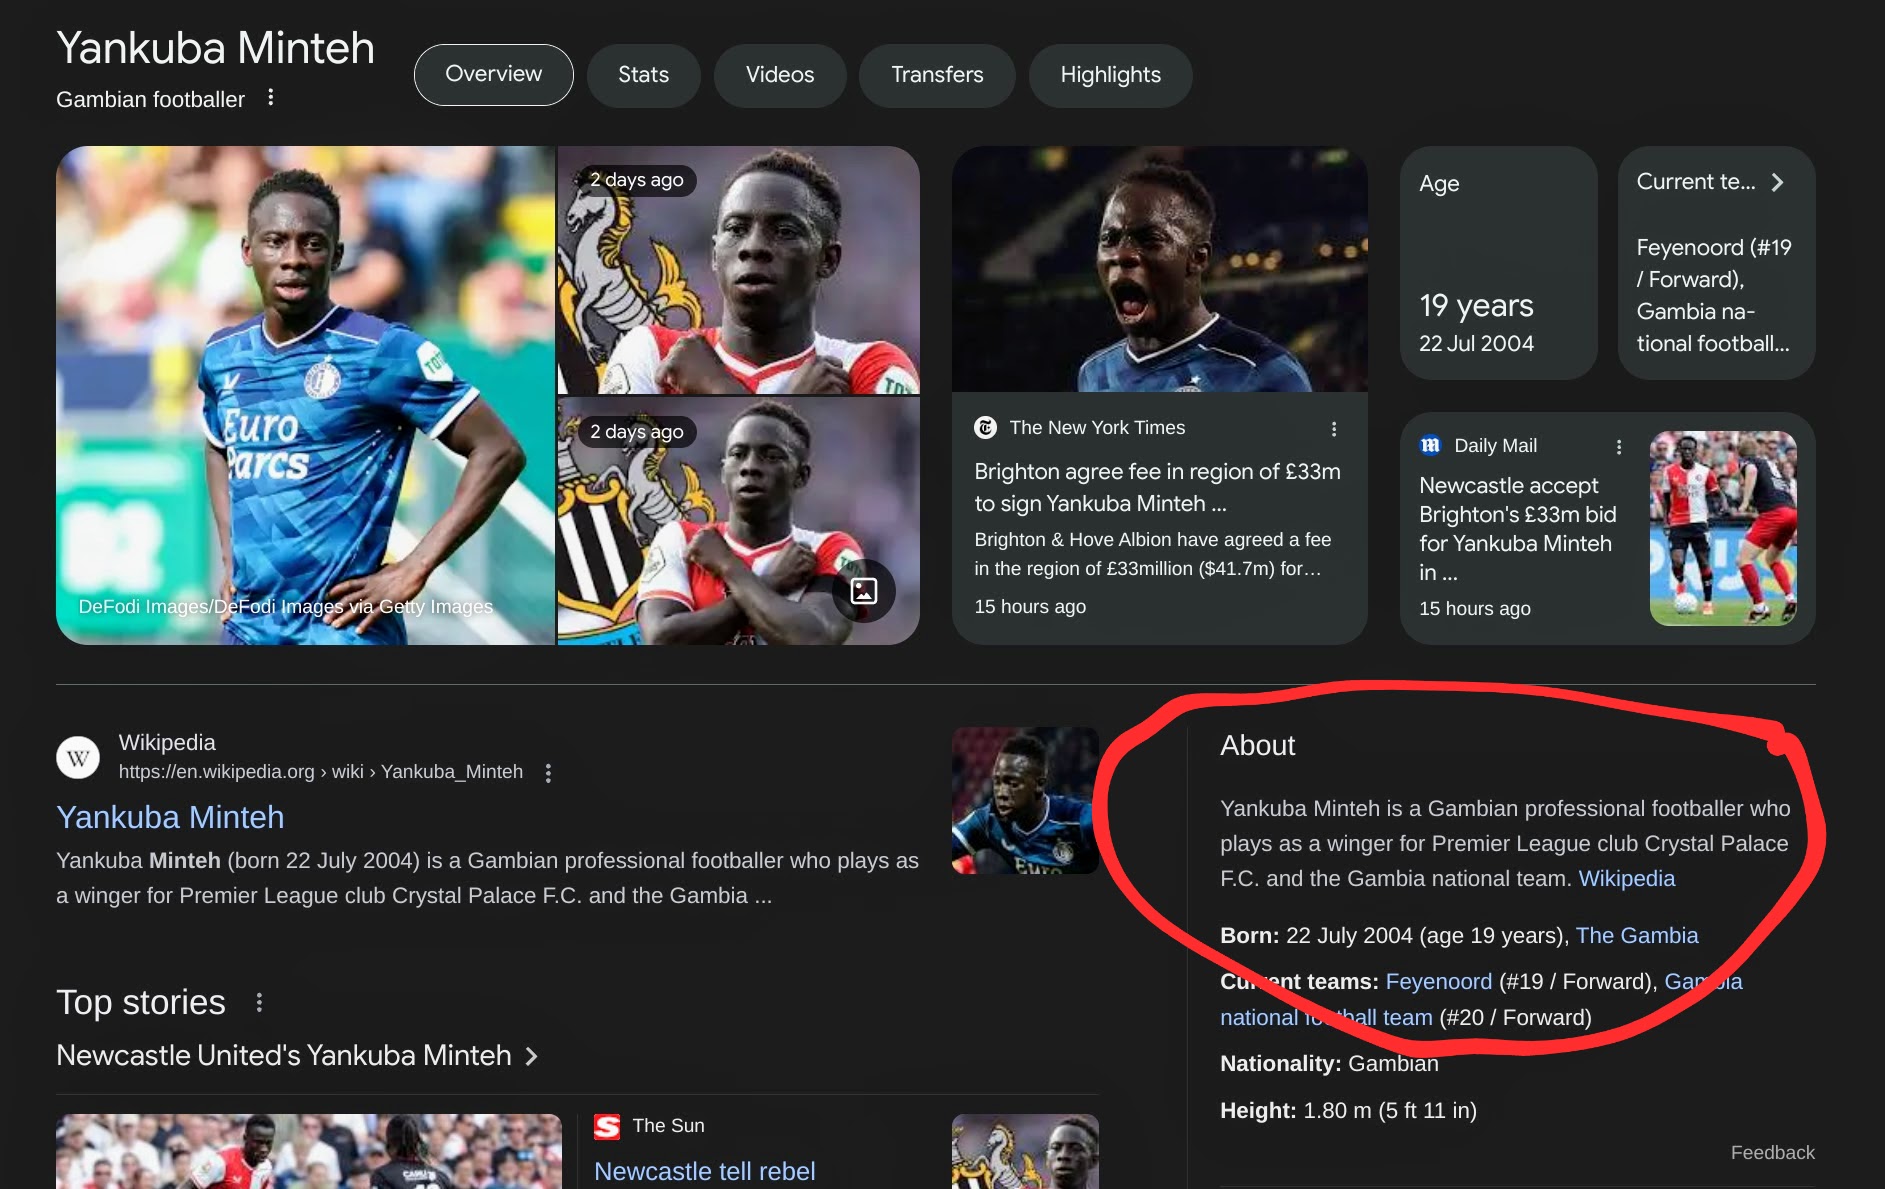This screenshot has height=1189, width=1885.
Task: Click the Wikipedia favicon icon
Action: pos(78,758)
